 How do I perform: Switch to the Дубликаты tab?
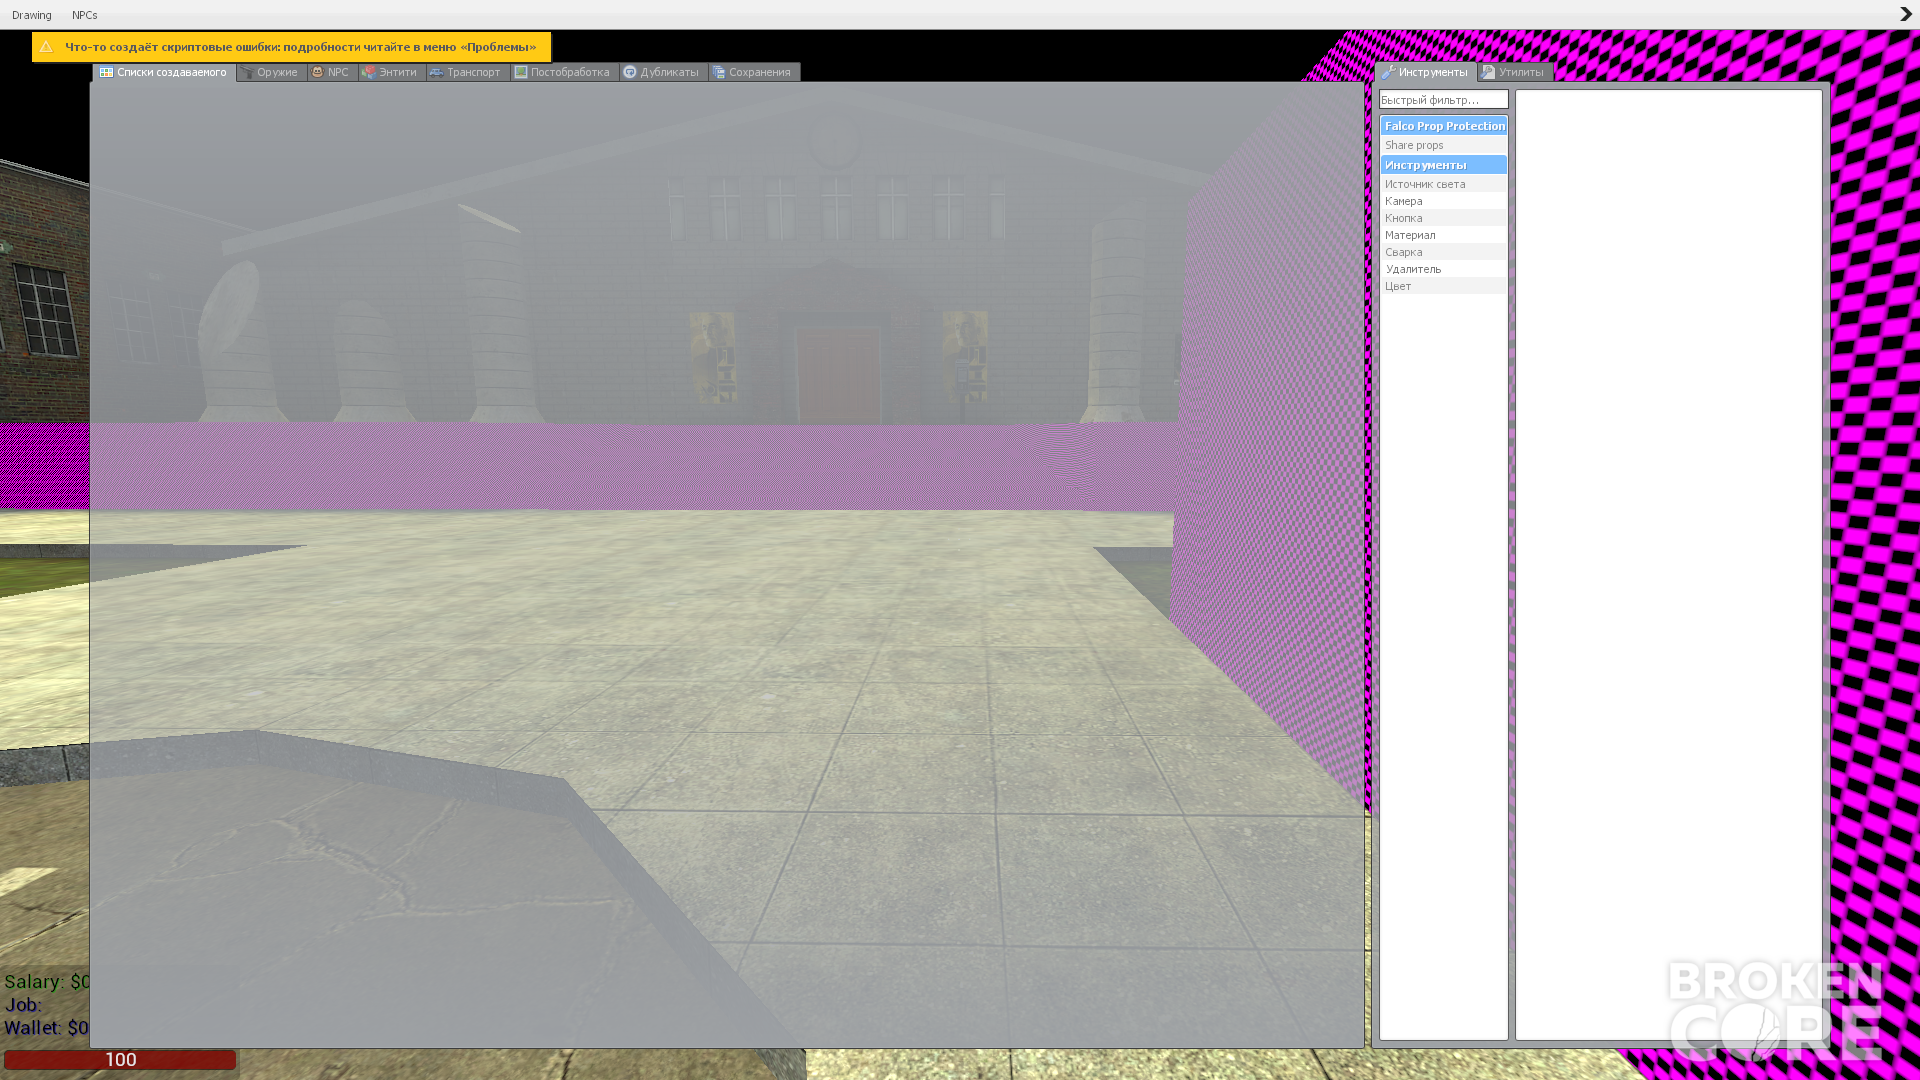(663, 72)
